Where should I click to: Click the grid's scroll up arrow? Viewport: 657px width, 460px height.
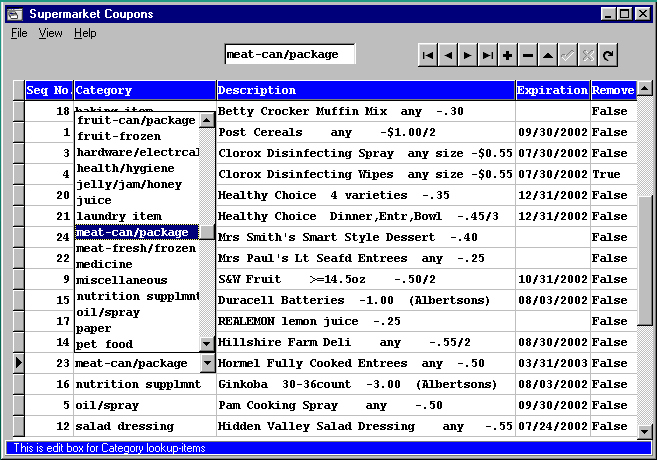pyautogui.click(x=644, y=88)
